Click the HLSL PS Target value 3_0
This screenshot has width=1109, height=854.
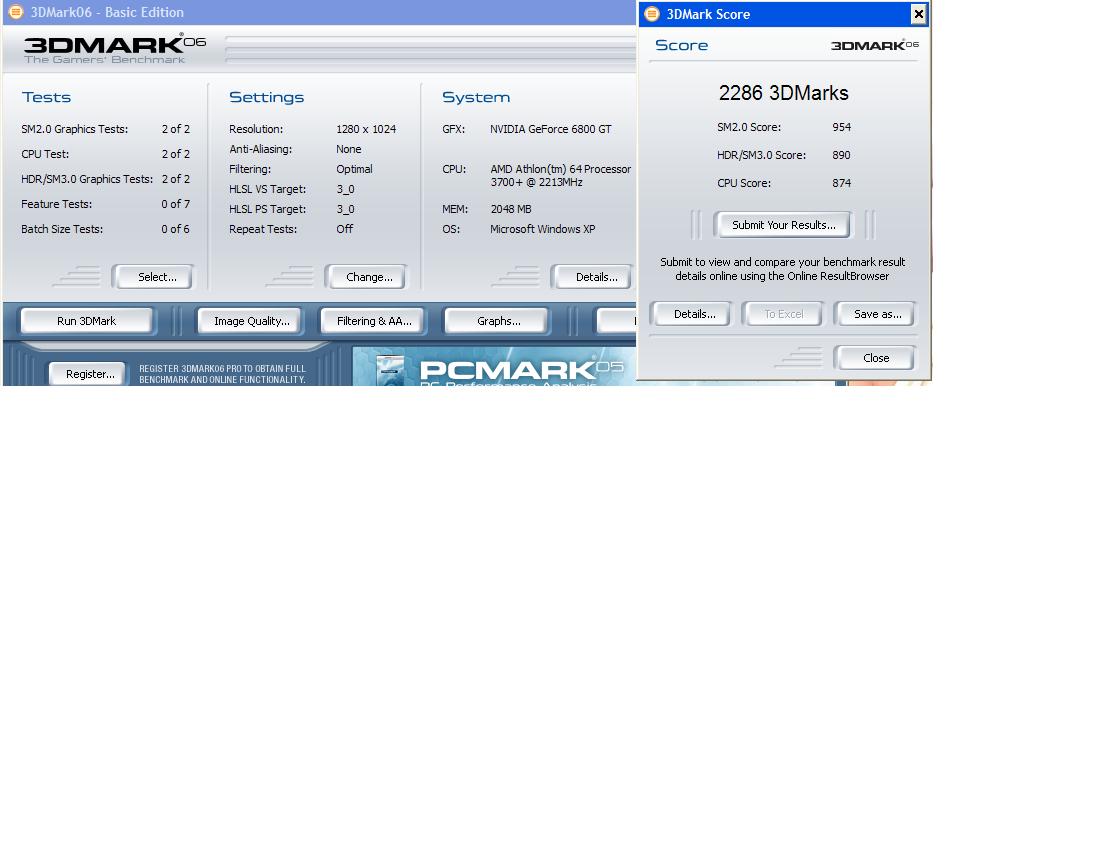click(x=345, y=209)
